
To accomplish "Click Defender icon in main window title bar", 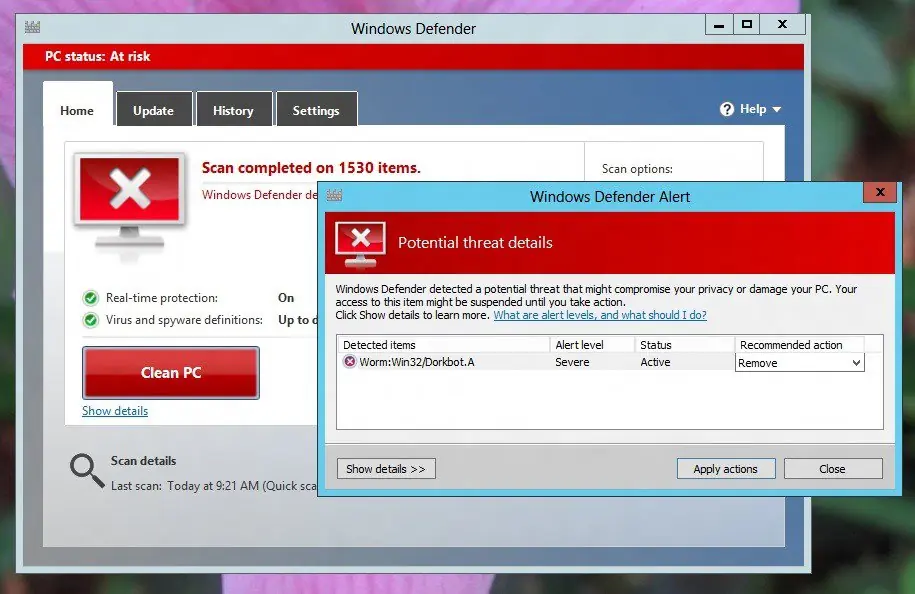I will click(33, 27).
